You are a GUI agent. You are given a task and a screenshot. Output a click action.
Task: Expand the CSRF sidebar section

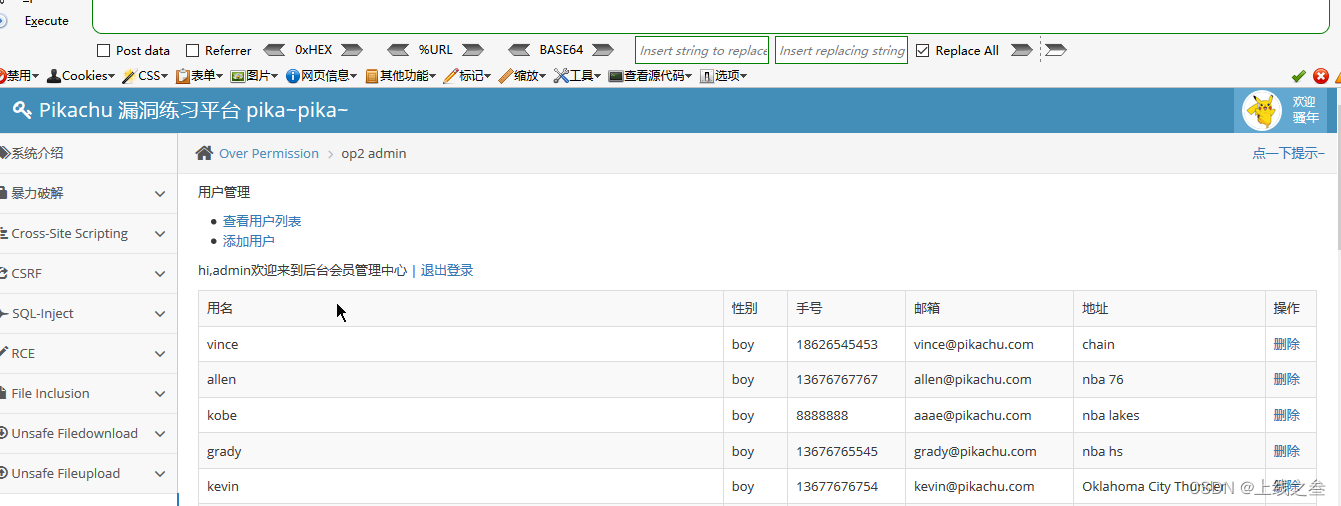click(88, 273)
